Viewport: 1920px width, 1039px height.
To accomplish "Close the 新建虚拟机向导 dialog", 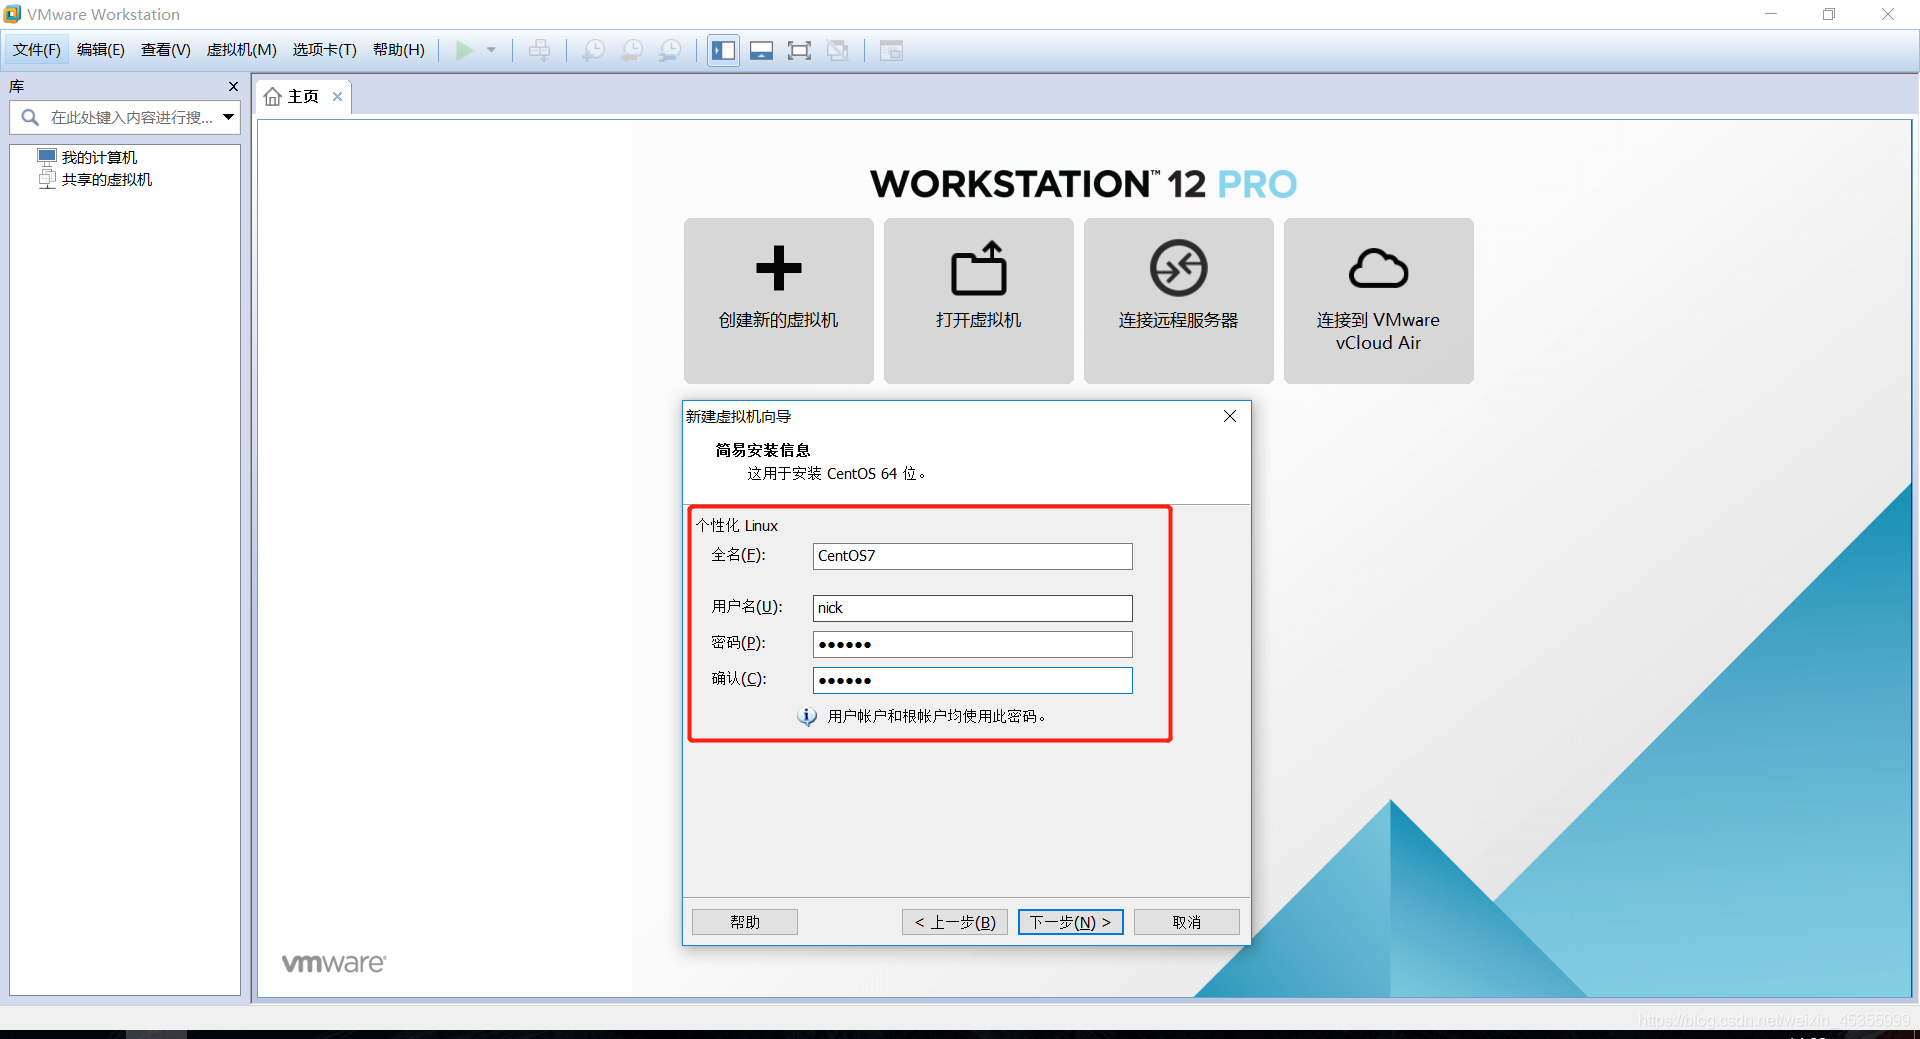I will coord(1230,416).
